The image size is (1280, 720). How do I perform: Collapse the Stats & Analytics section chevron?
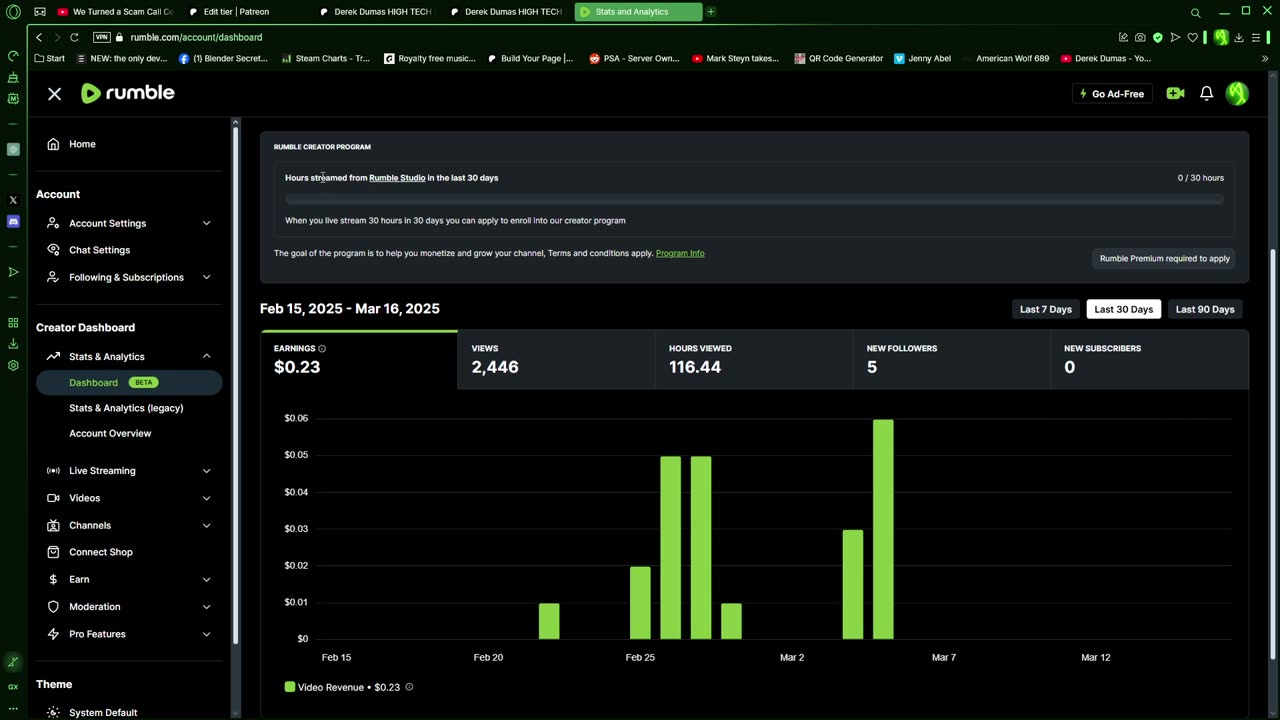click(206, 356)
